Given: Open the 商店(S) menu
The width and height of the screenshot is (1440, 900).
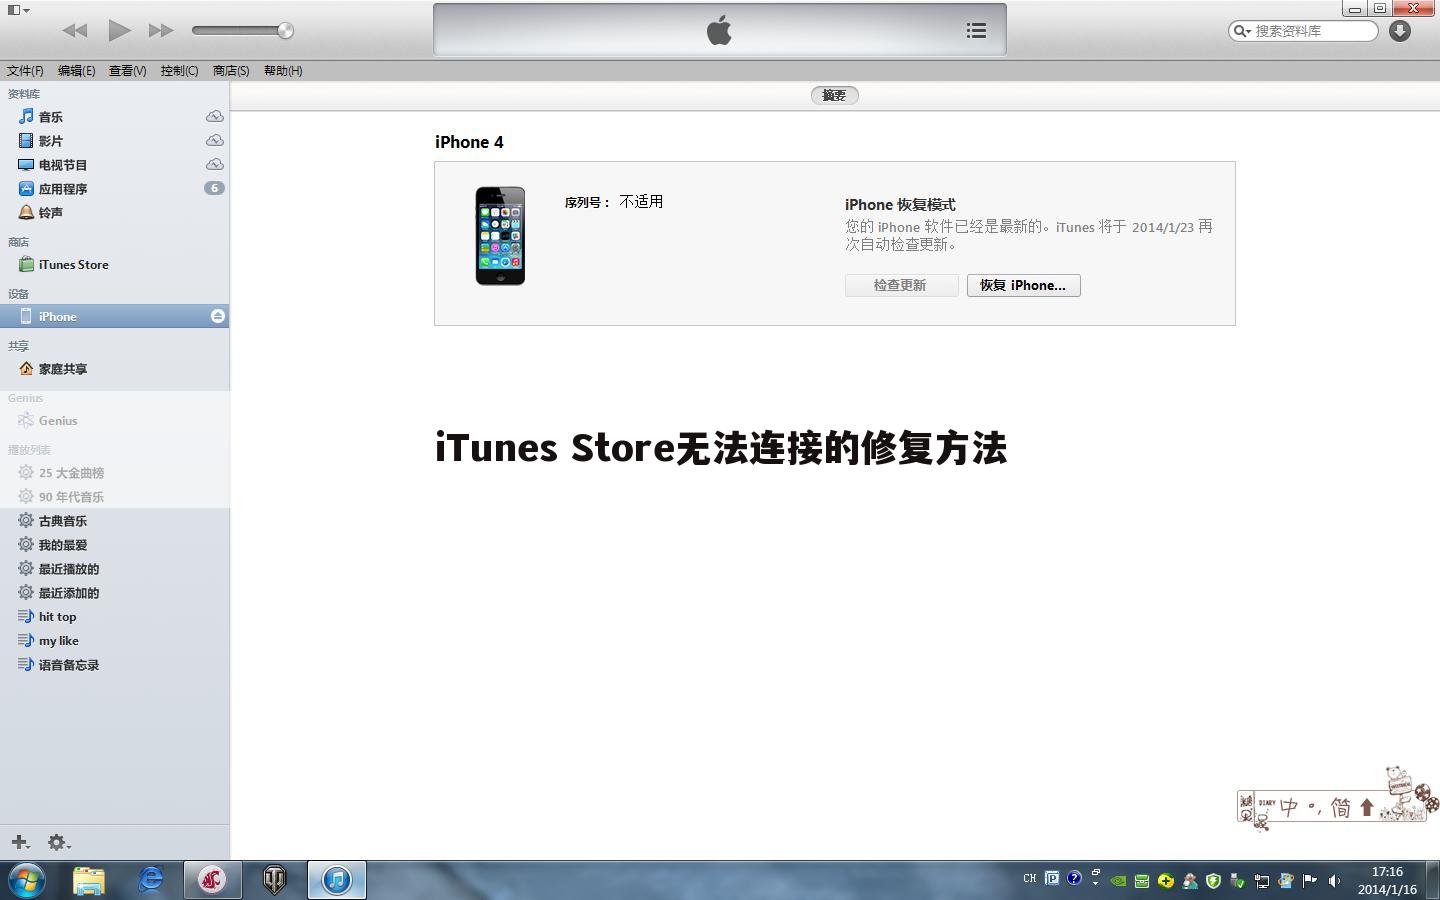Looking at the screenshot, I should [x=230, y=70].
